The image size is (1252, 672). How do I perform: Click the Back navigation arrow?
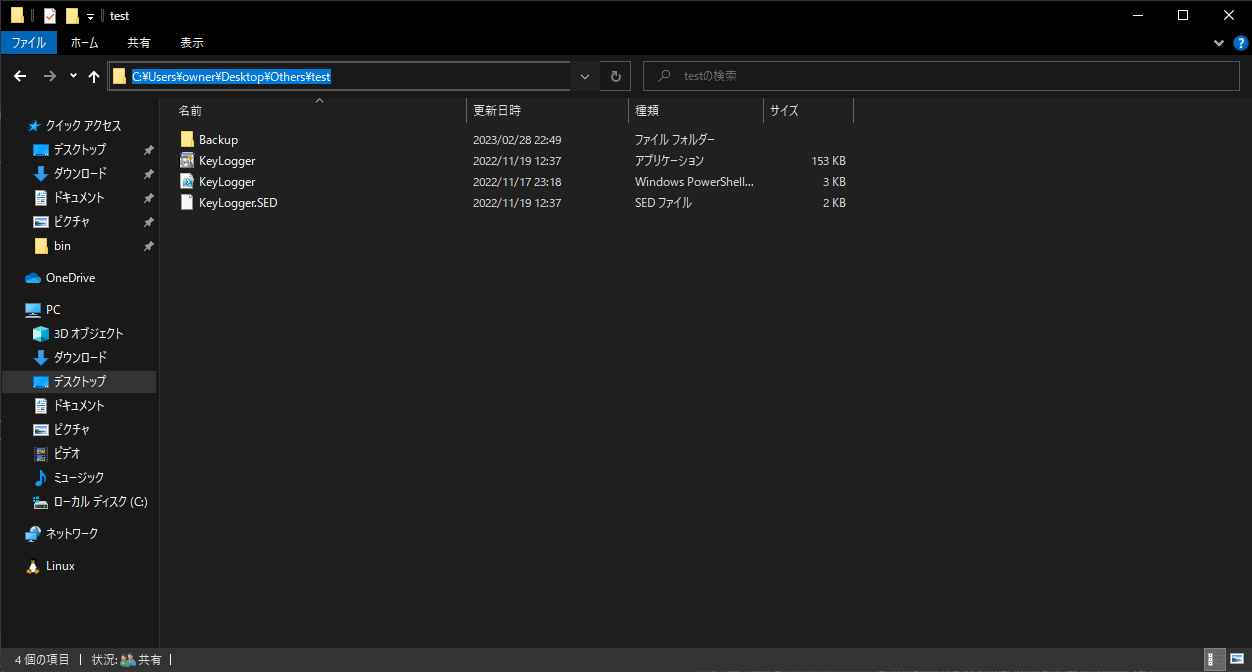[20, 76]
